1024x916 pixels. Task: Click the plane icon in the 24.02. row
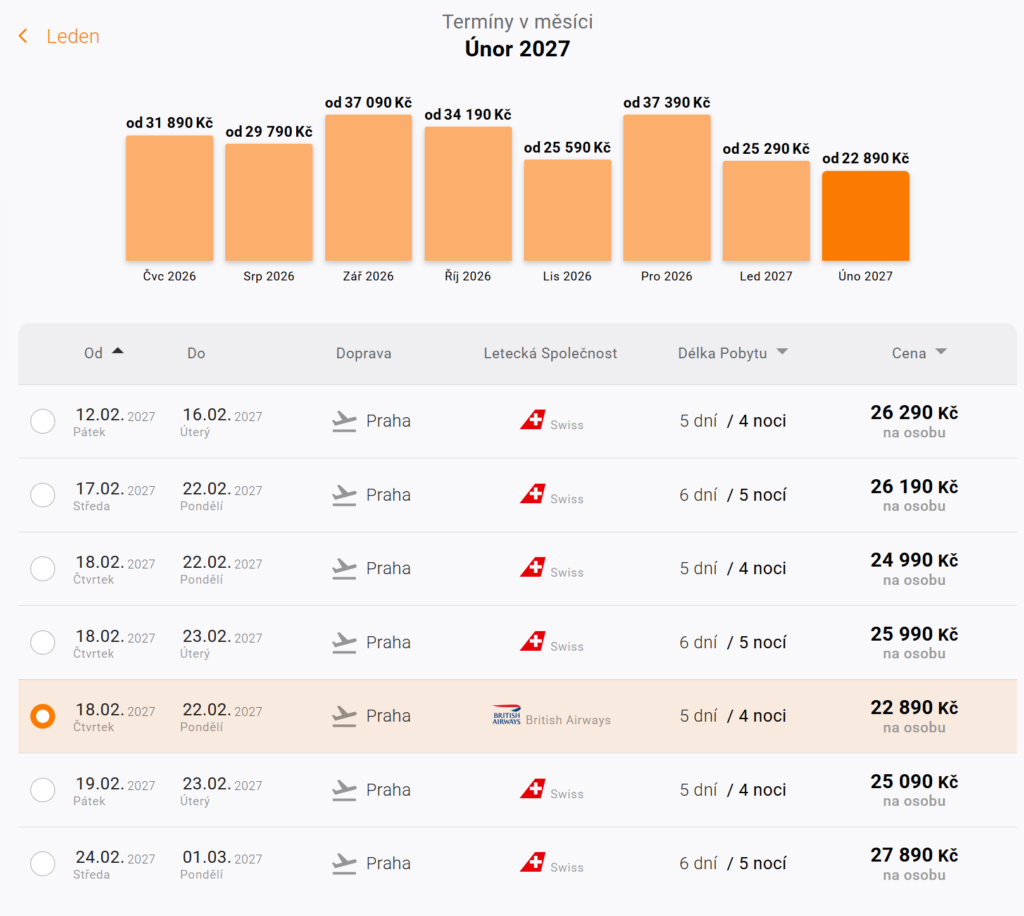(x=344, y=864)
